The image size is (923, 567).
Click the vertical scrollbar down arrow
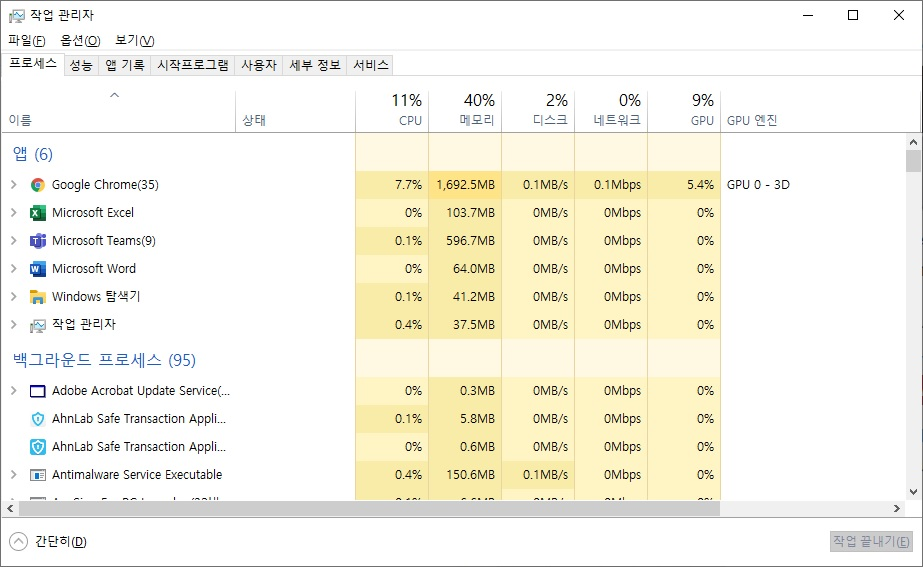pyautogui.click(x=913, y=492)
